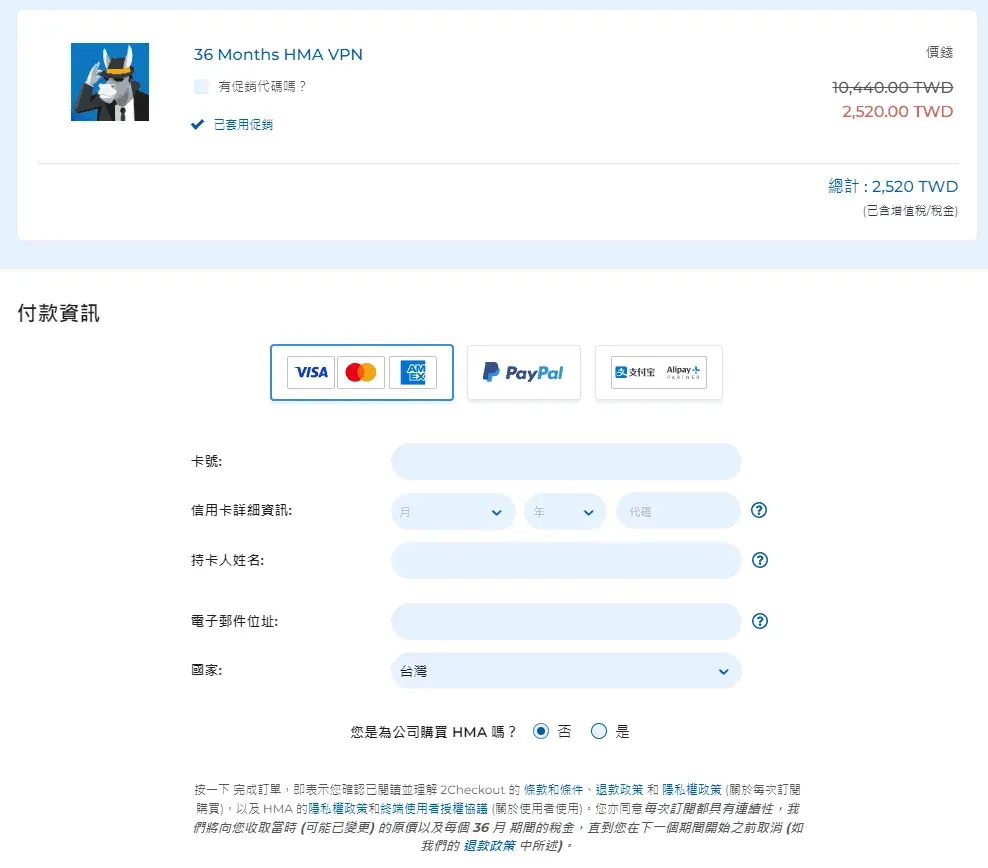Image resolution: width=988 pixels, height=868 pixels.
Task: Click the applied promotion checkmark icon
Action: tap(197, 125)
